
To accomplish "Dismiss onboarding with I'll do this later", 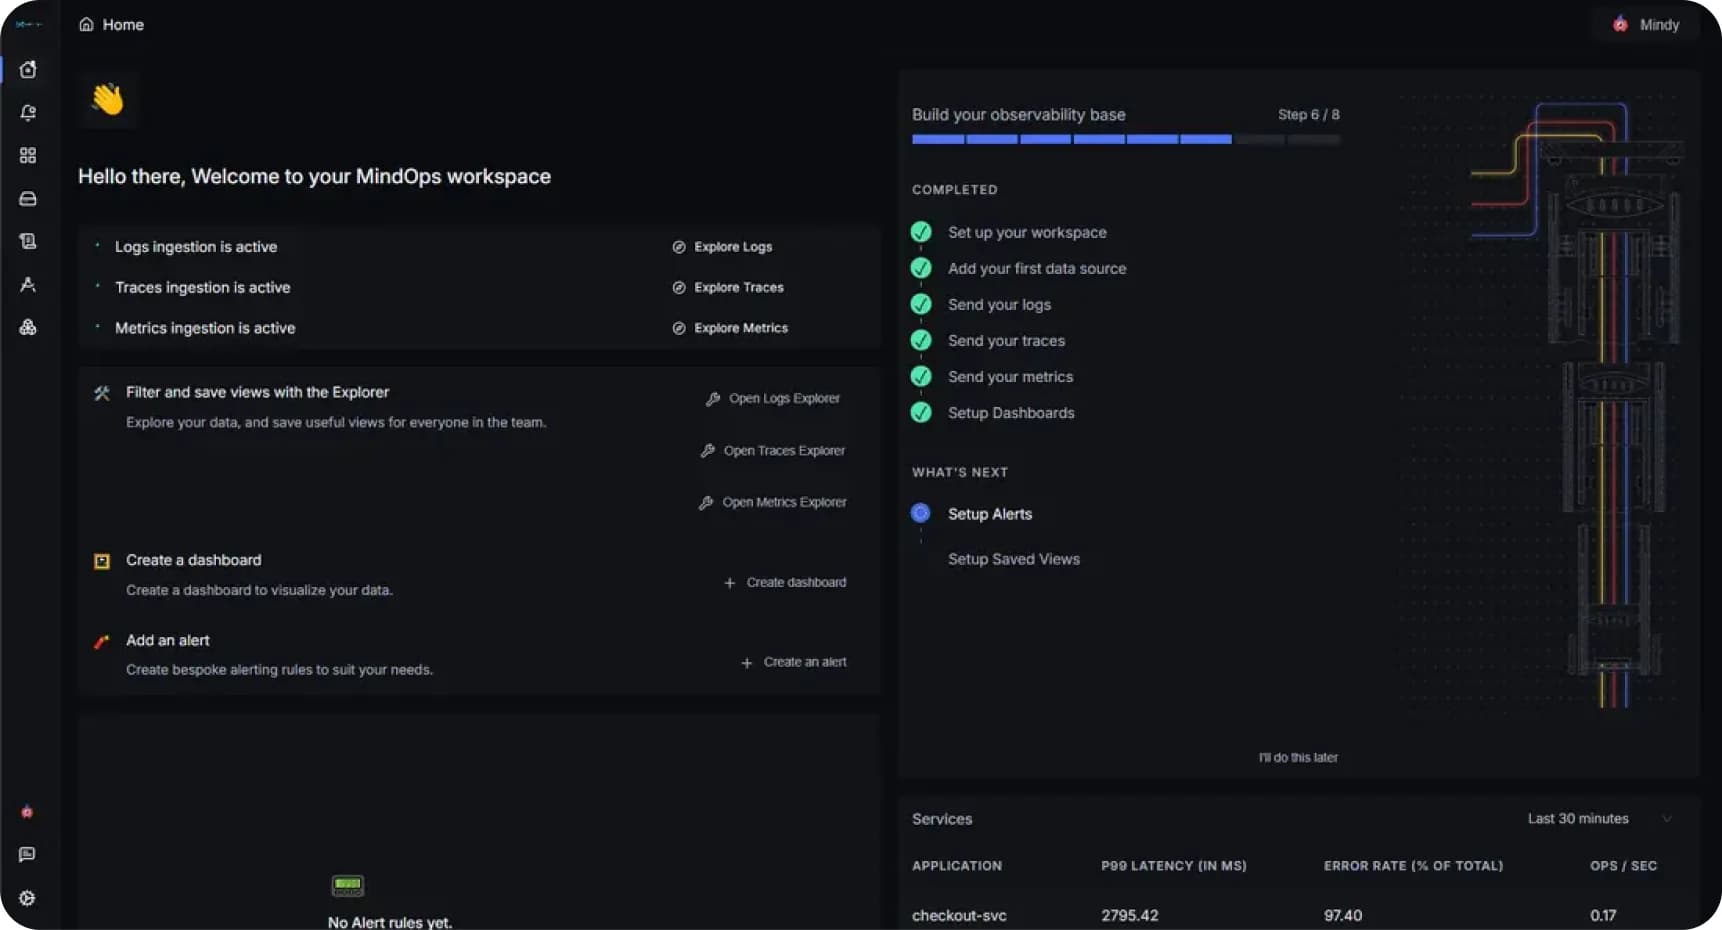I will tap(1298, 758).
